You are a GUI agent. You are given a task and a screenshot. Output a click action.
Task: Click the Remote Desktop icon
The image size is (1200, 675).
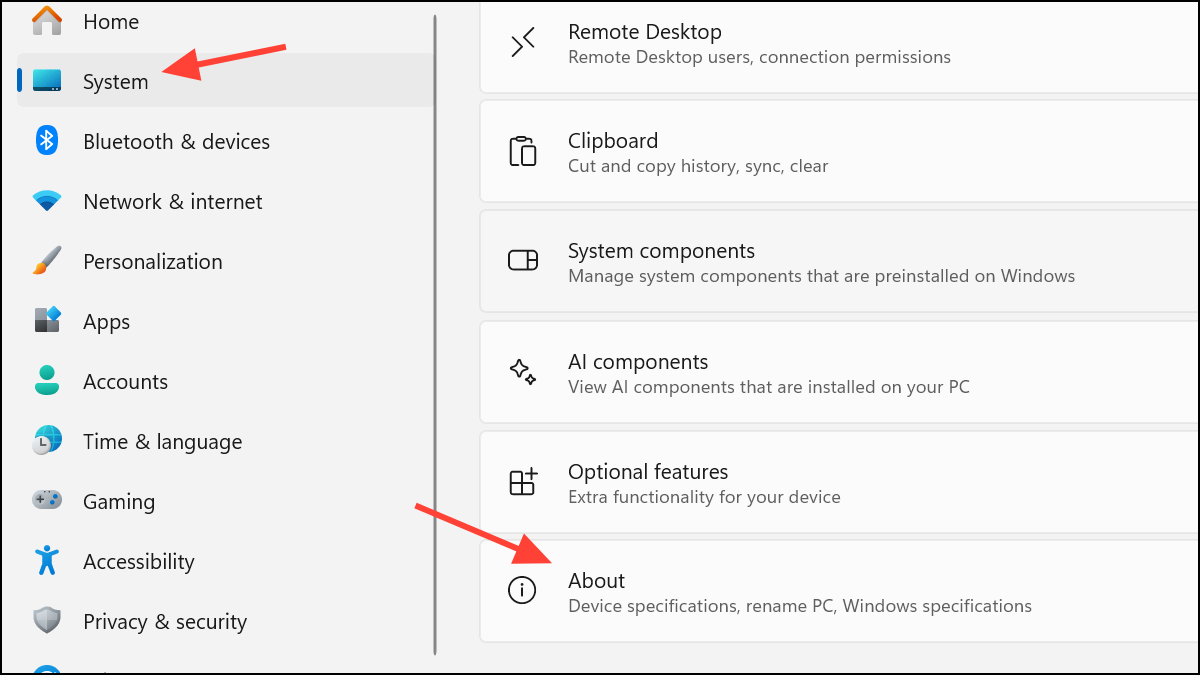[x=522, y=42]
